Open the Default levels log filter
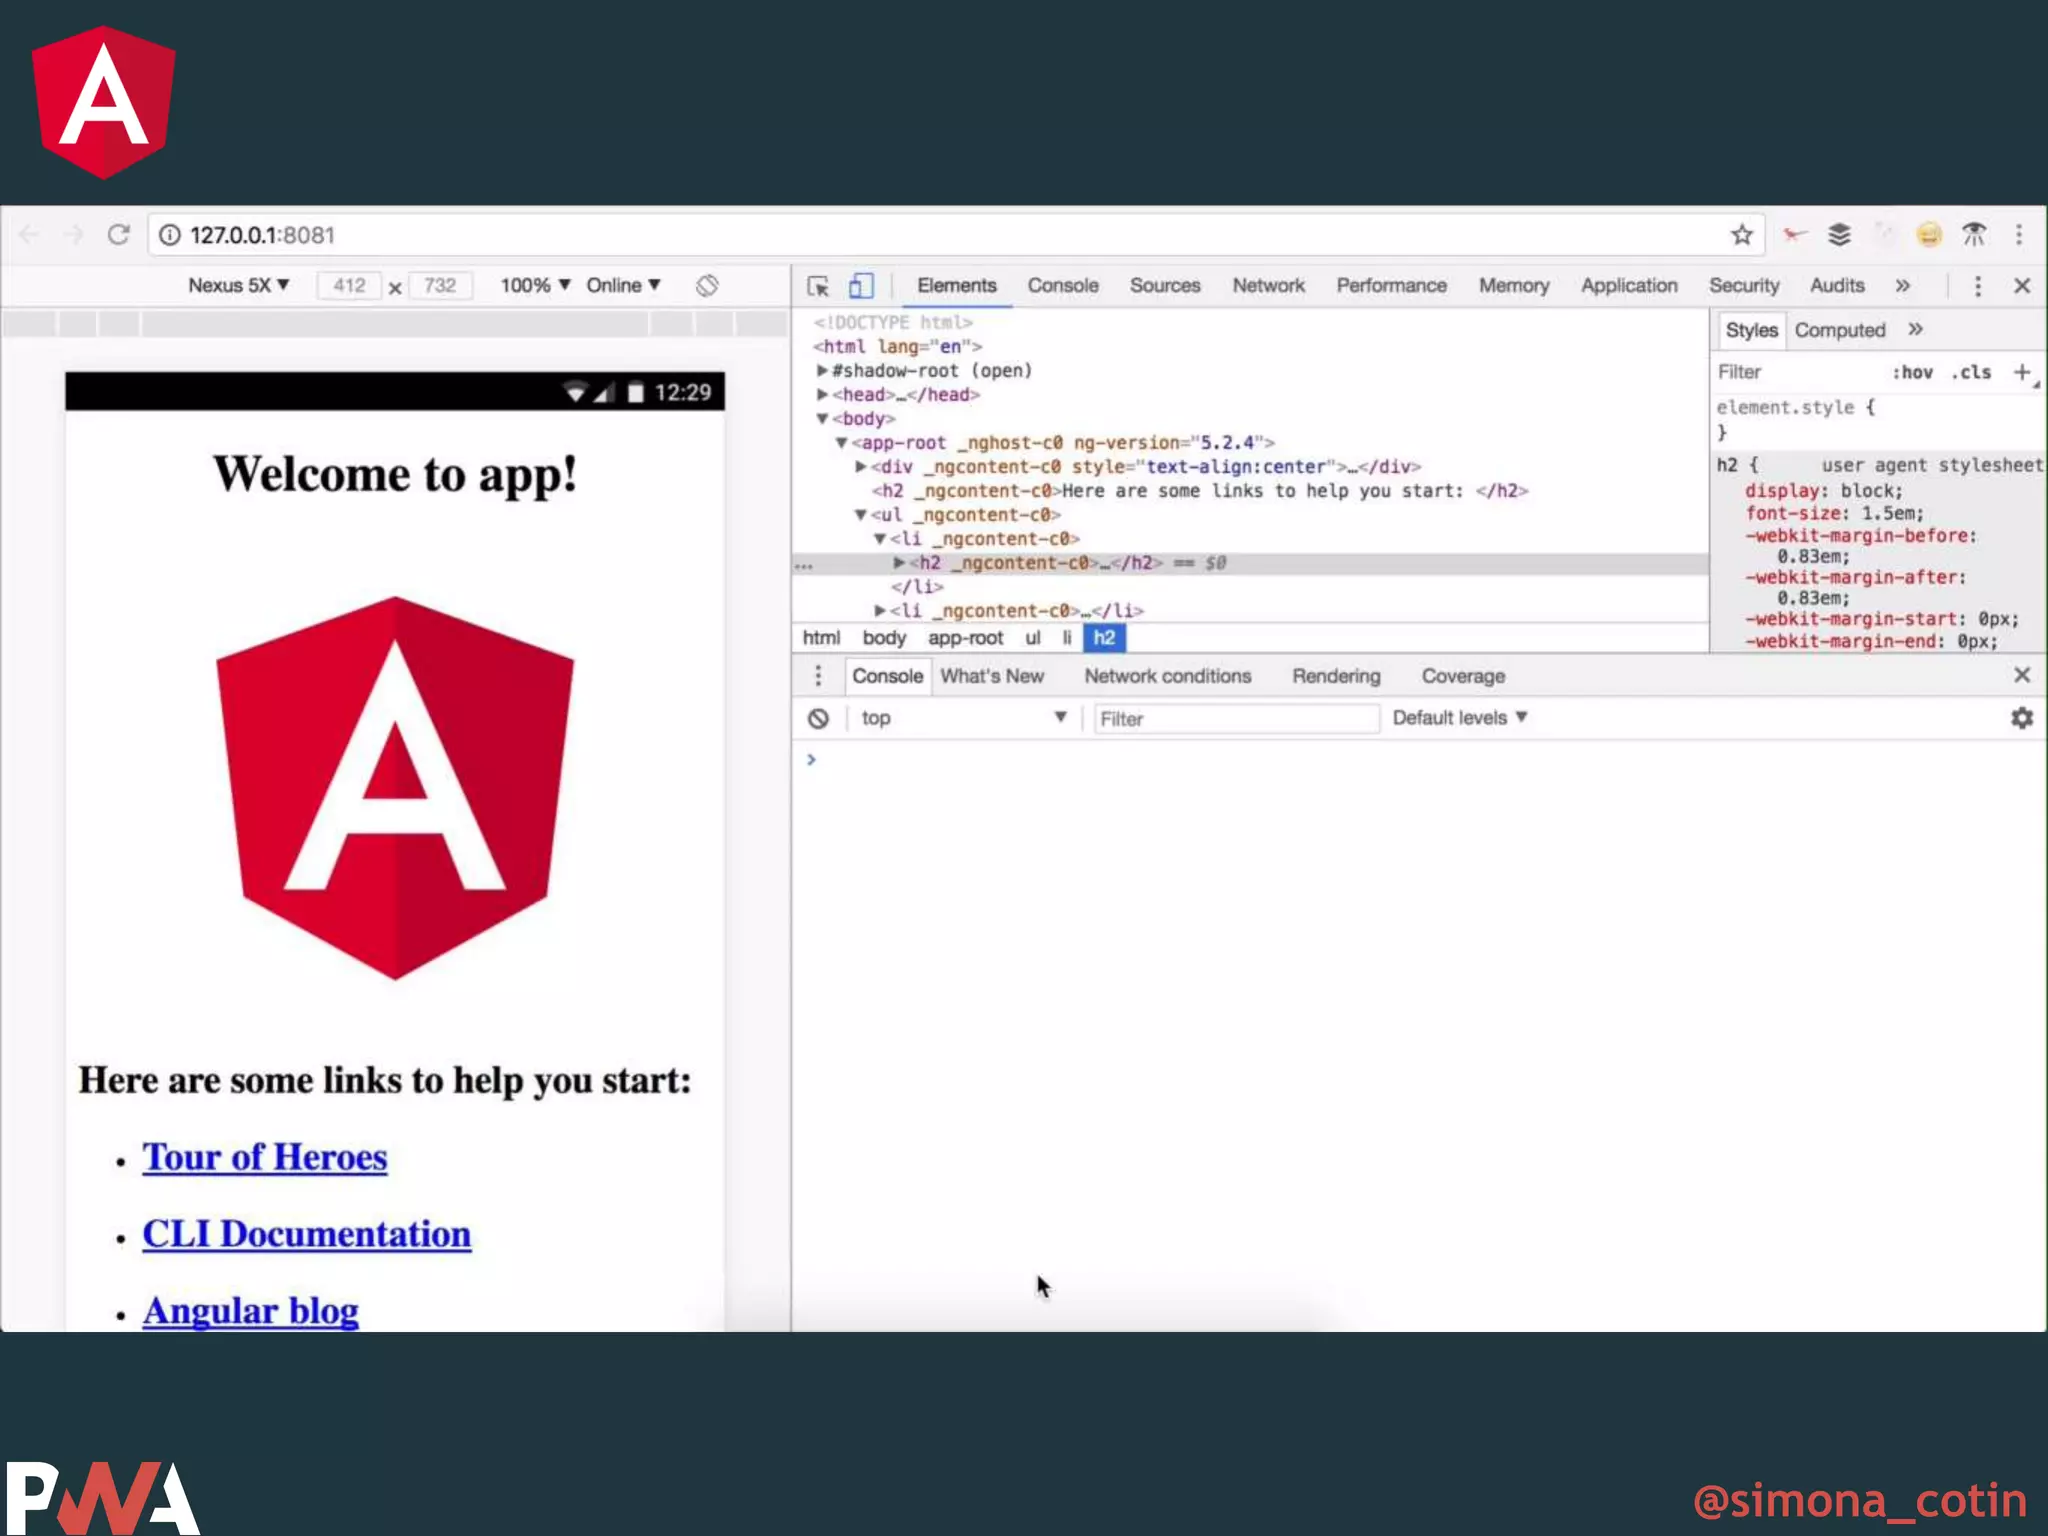 pos(1459,718)
